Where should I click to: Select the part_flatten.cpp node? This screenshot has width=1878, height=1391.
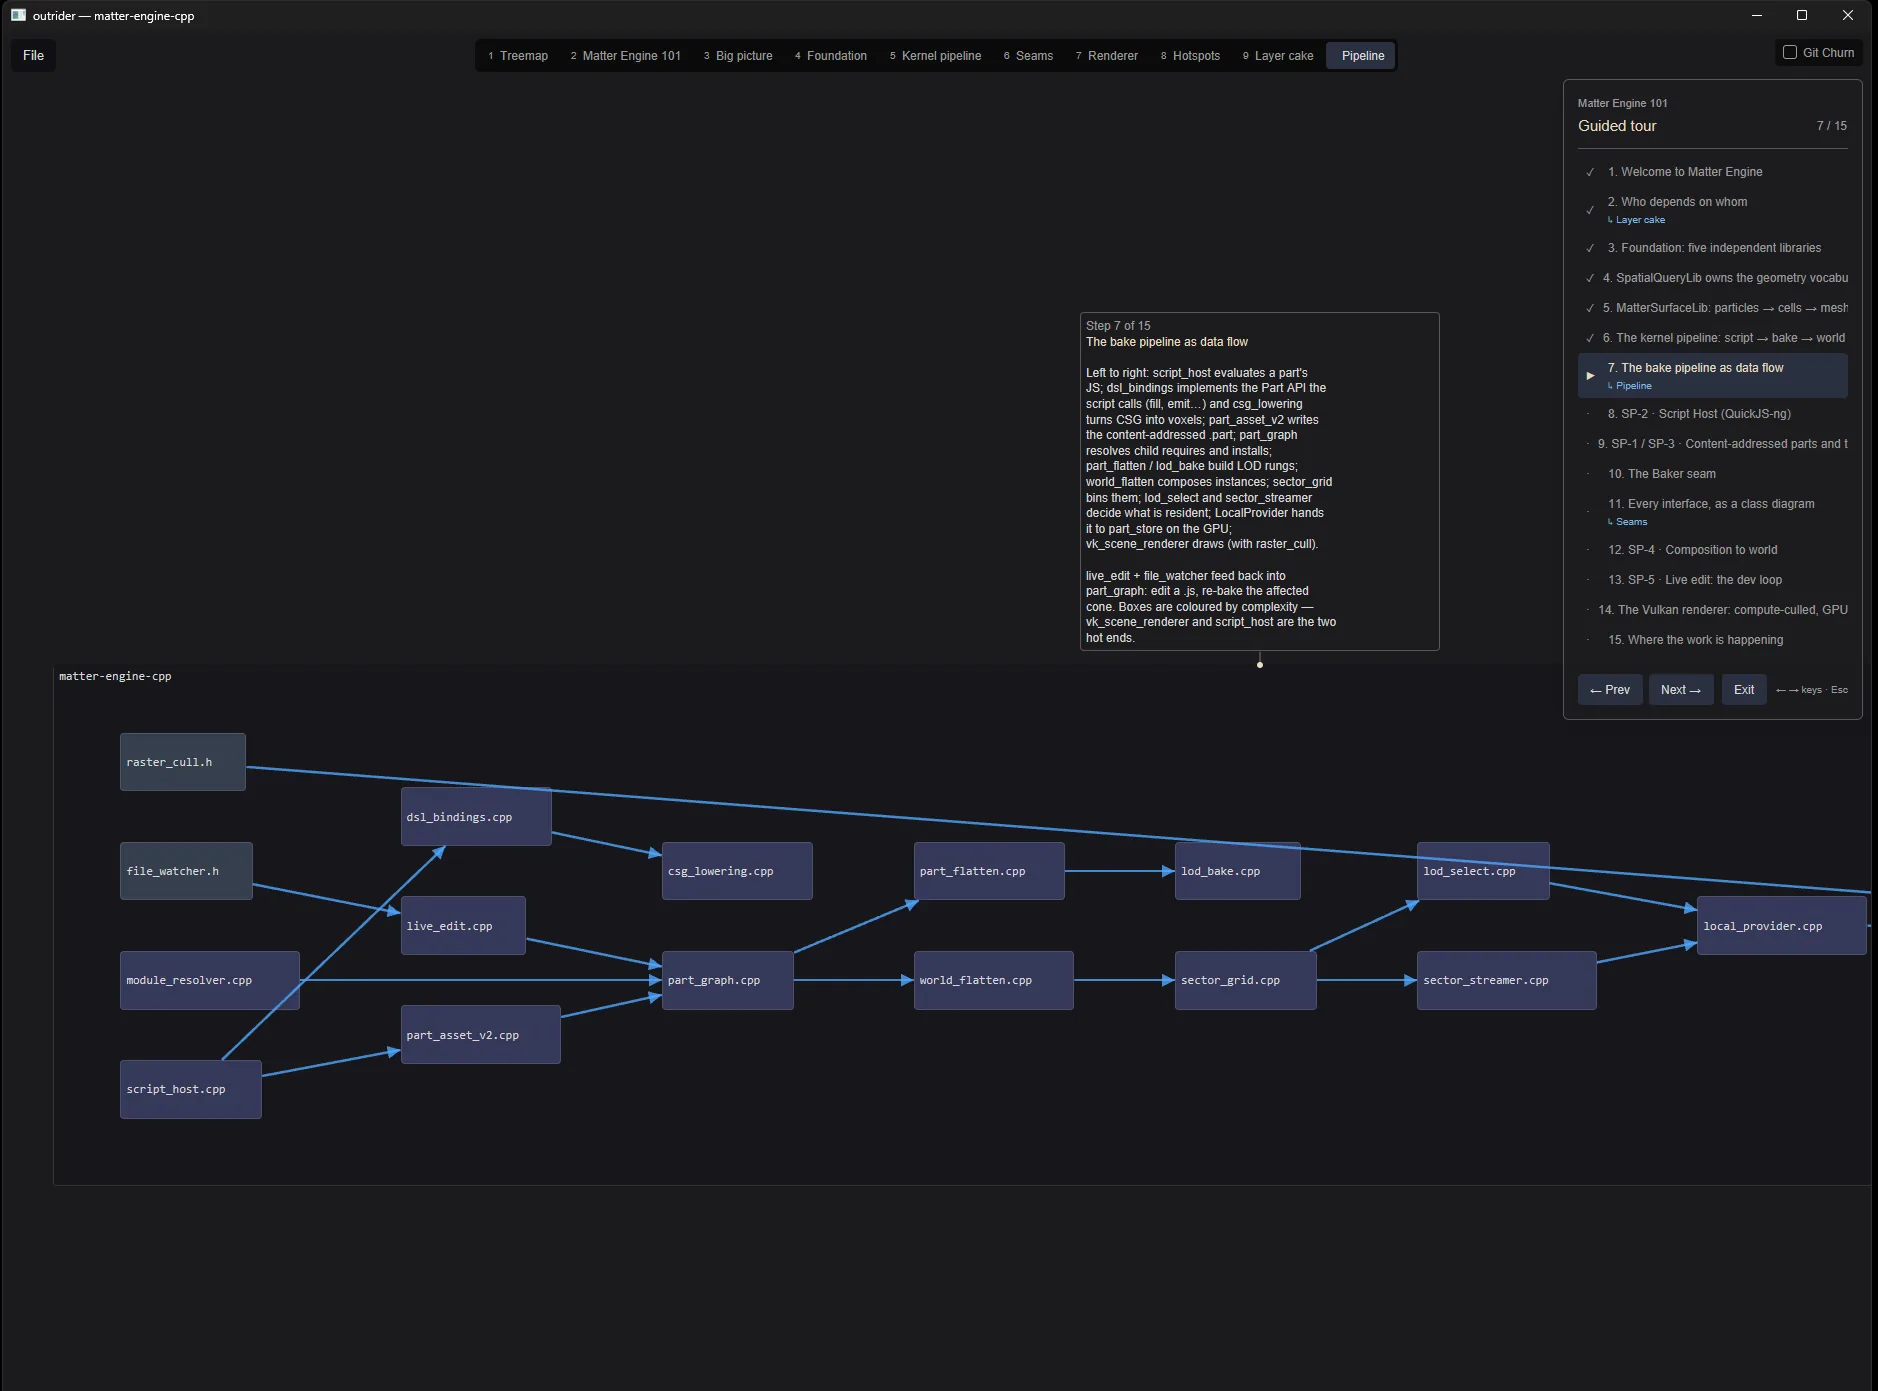click(x=989, y=871)
